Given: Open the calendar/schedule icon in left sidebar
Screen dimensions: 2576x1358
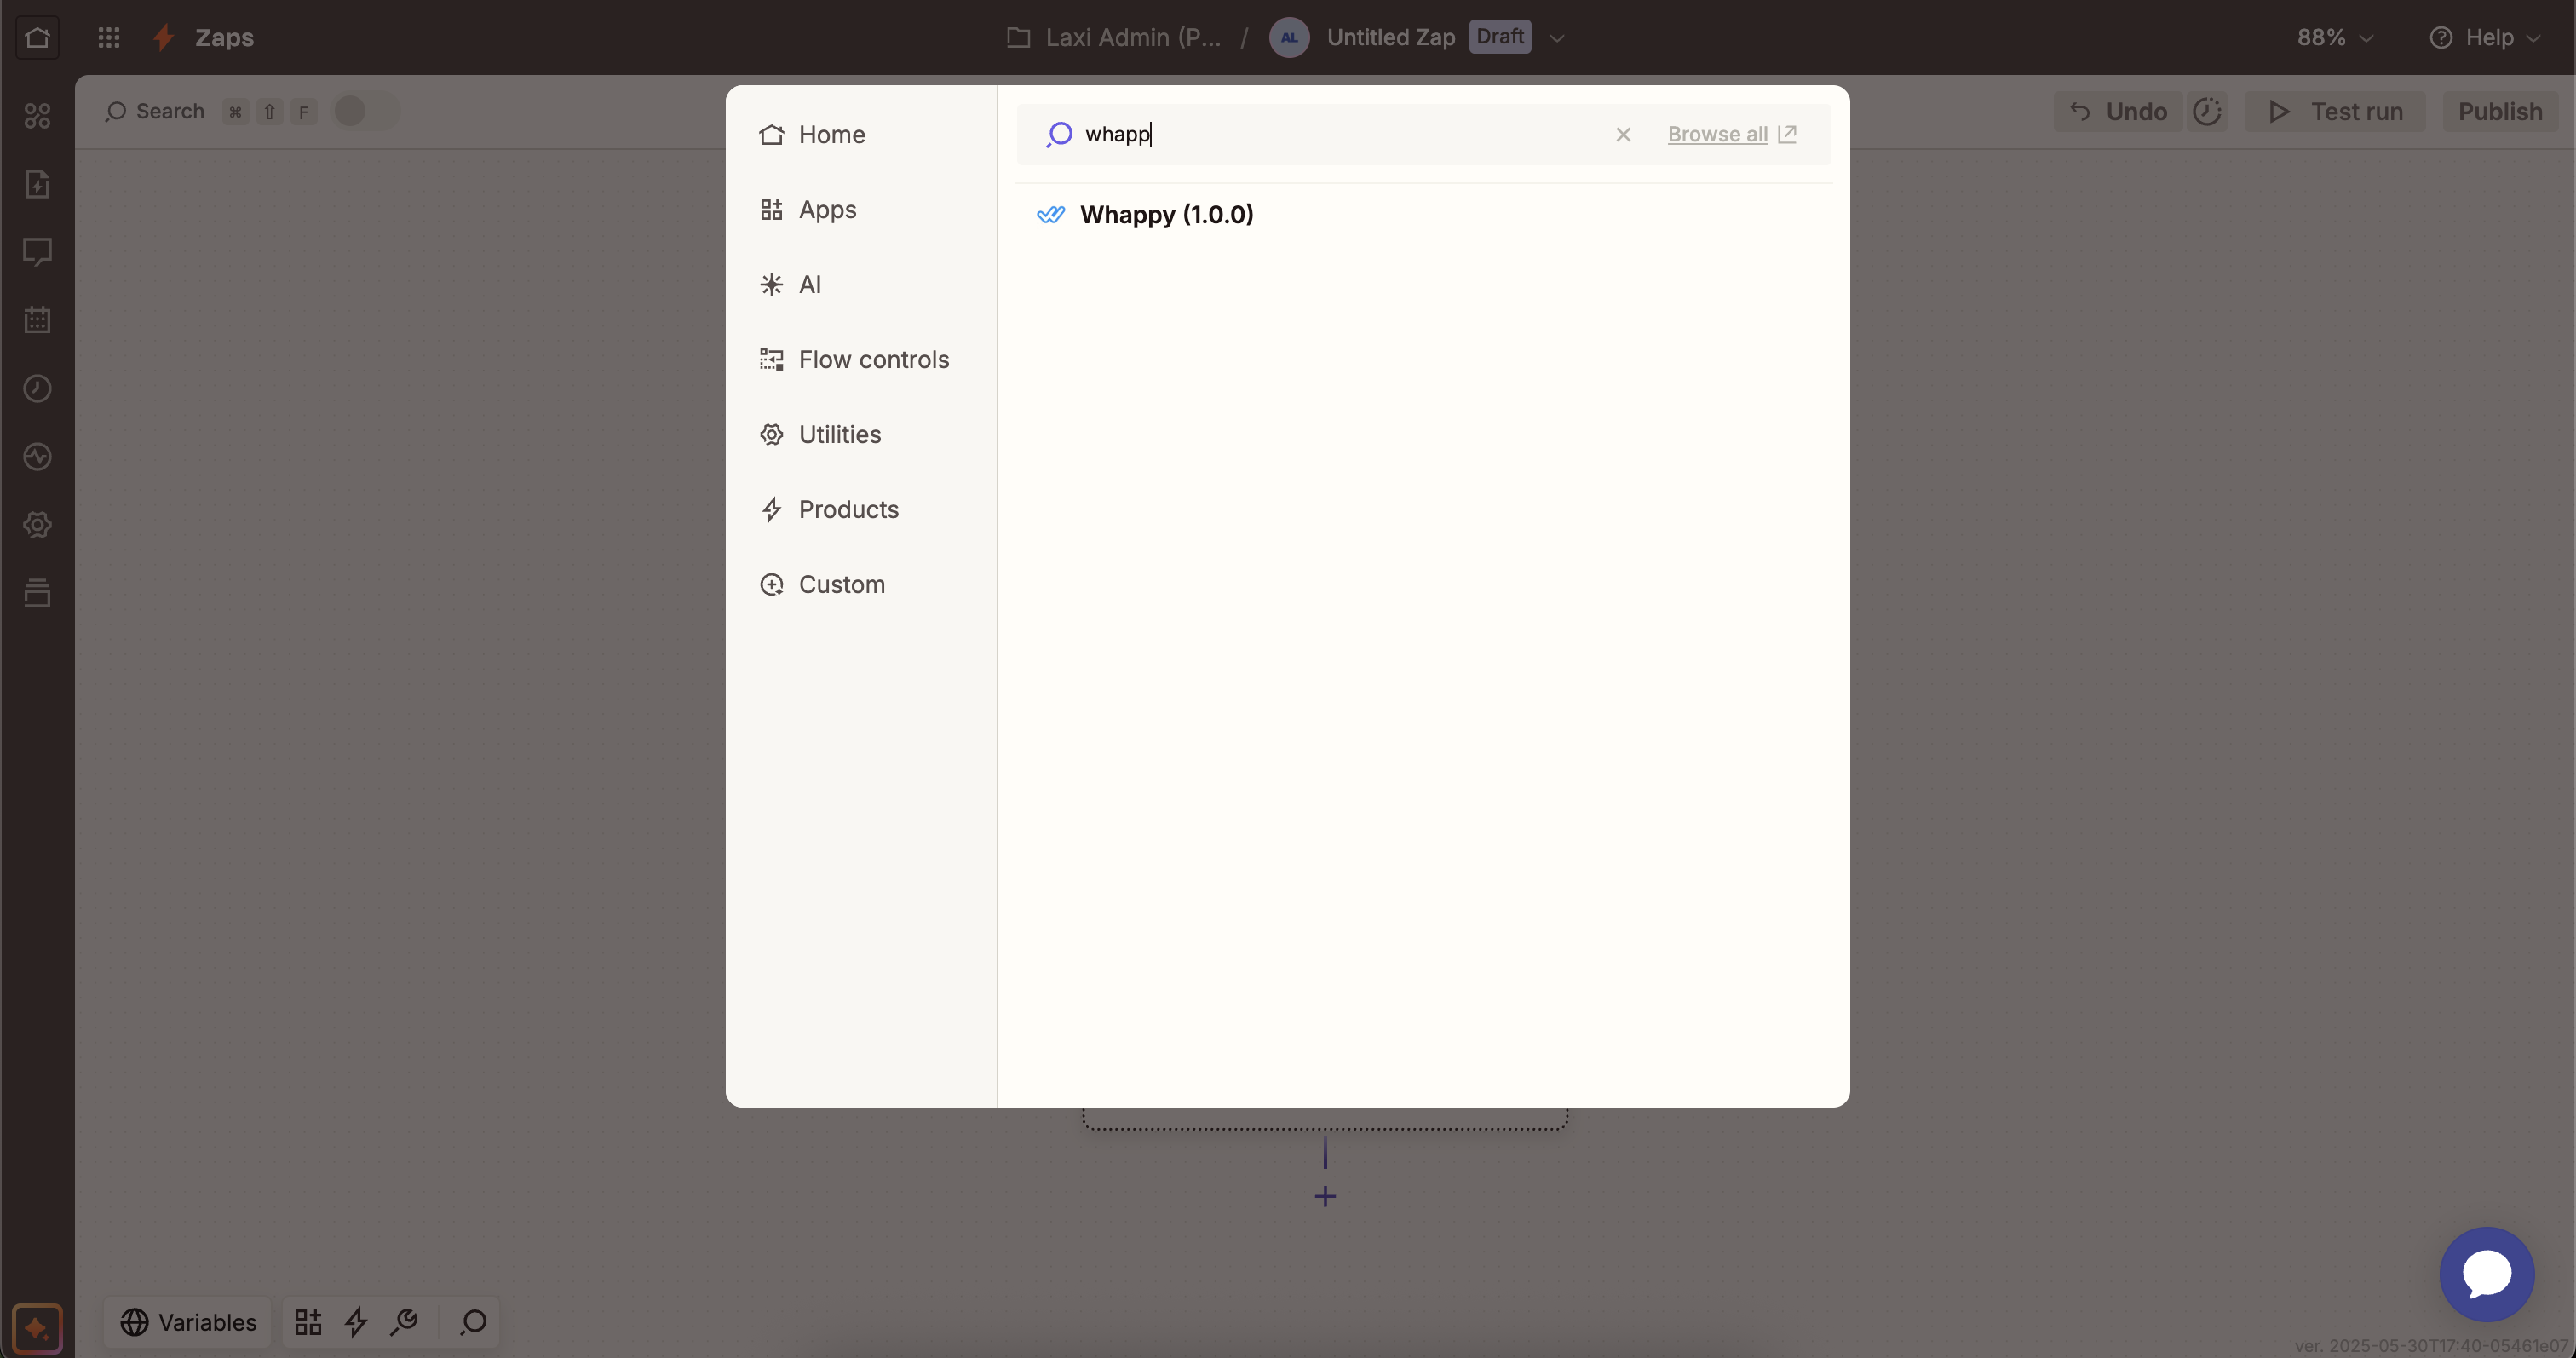Looking at the screenshot, I should pyautogui.click(x=37, y=320).
